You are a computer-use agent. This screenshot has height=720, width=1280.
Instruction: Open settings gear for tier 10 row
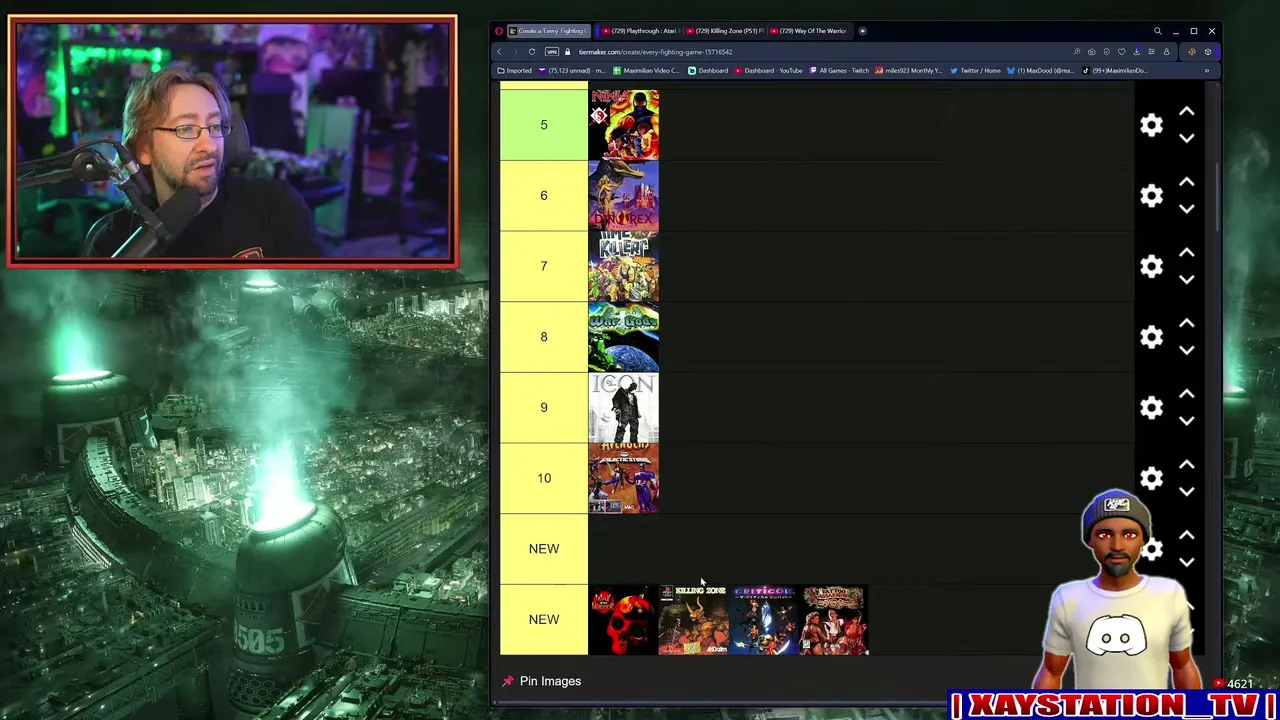point(1151,478)
